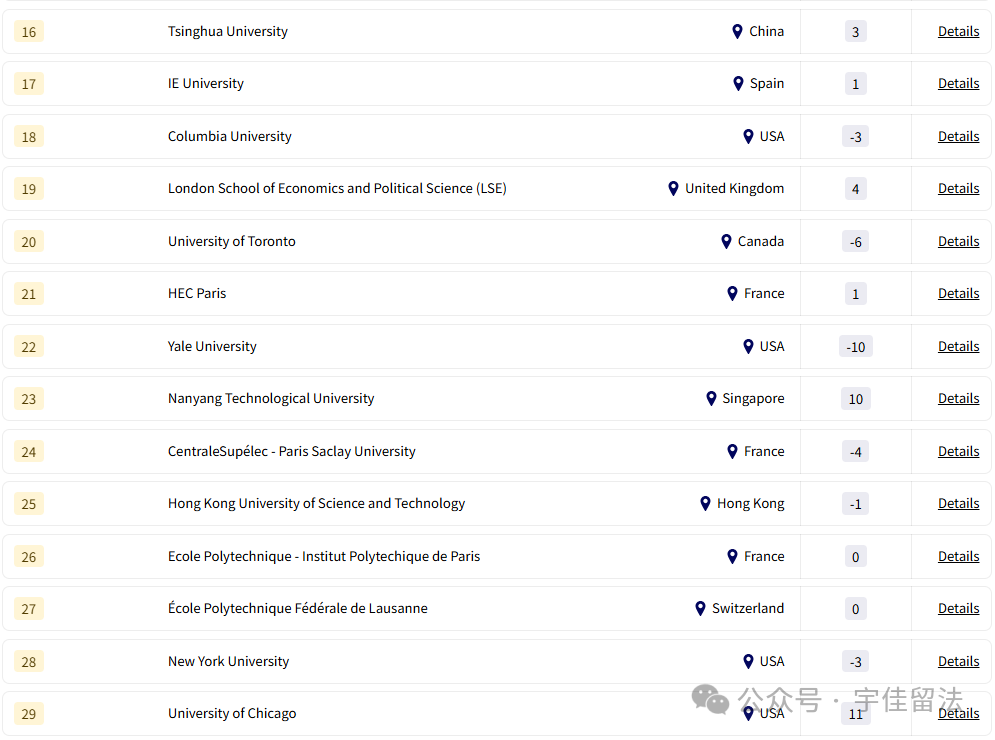The image size is (995, 740).
Task: Select the Yale University name
Action: click(212, 347)
